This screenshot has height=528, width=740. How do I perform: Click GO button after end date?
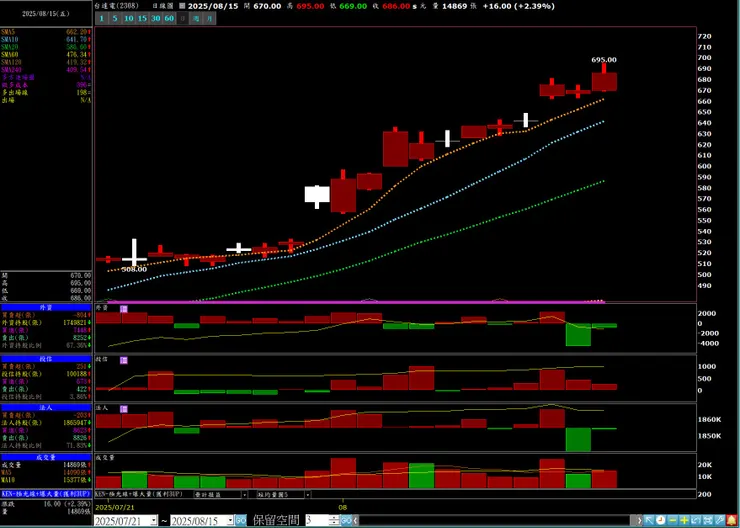point(241,520)
